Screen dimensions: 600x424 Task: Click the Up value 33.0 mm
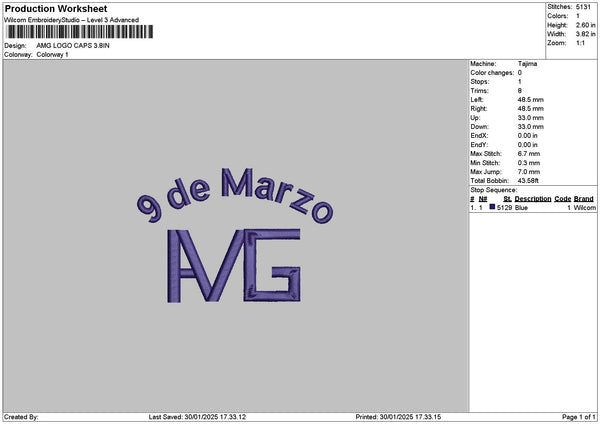tap(530, 118)
